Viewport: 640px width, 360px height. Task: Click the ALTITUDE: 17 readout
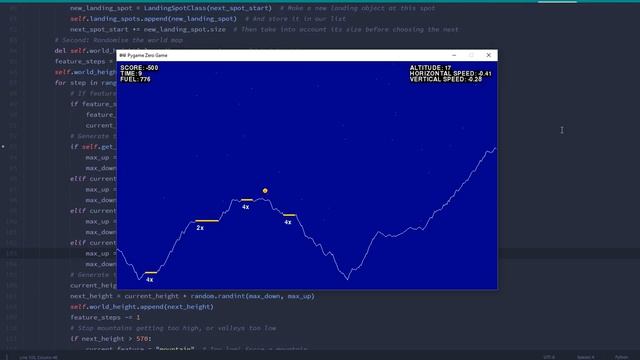point(431,68)
